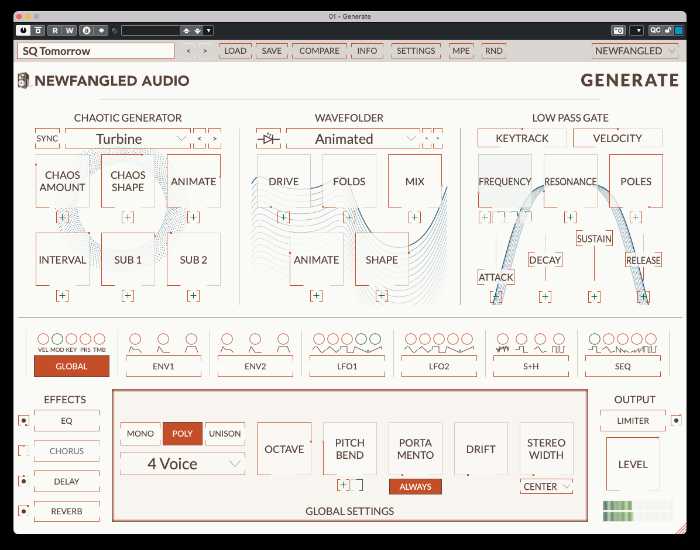The width and height of the screenshot is (700, 550).
Task: Open the ENV1 modulation tab
Action: coord(163,367)
